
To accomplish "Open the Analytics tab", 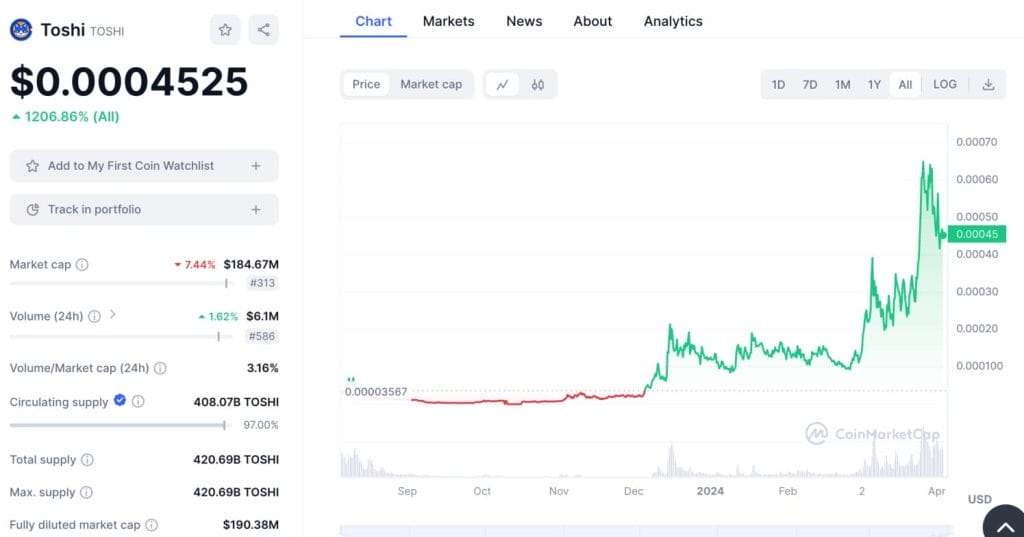I will pyautogui.click(x=672, y=21).
